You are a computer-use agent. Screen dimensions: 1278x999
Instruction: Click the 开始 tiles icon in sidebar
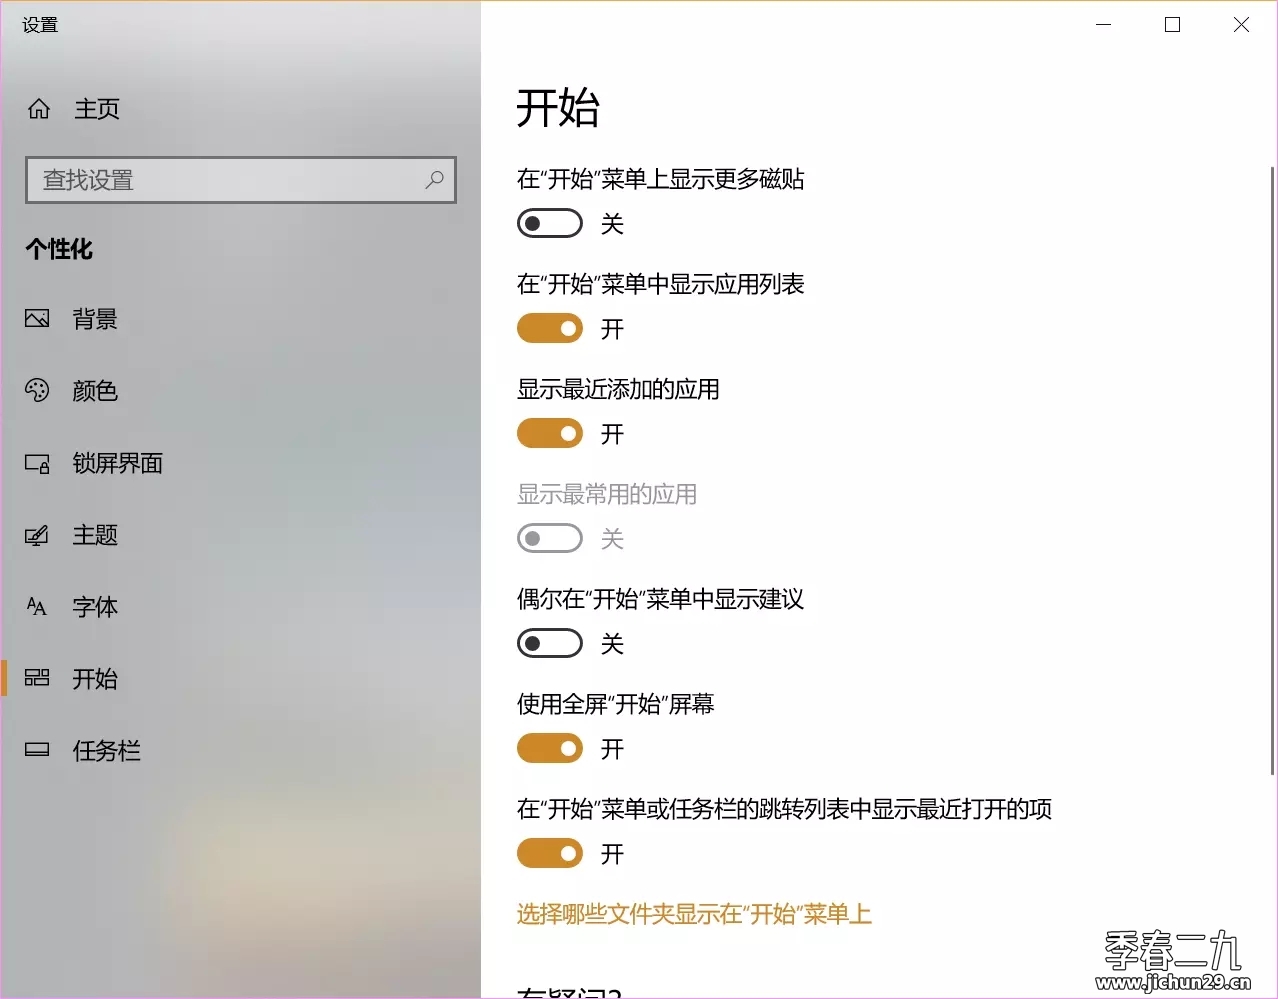click(x=37, y=678)
